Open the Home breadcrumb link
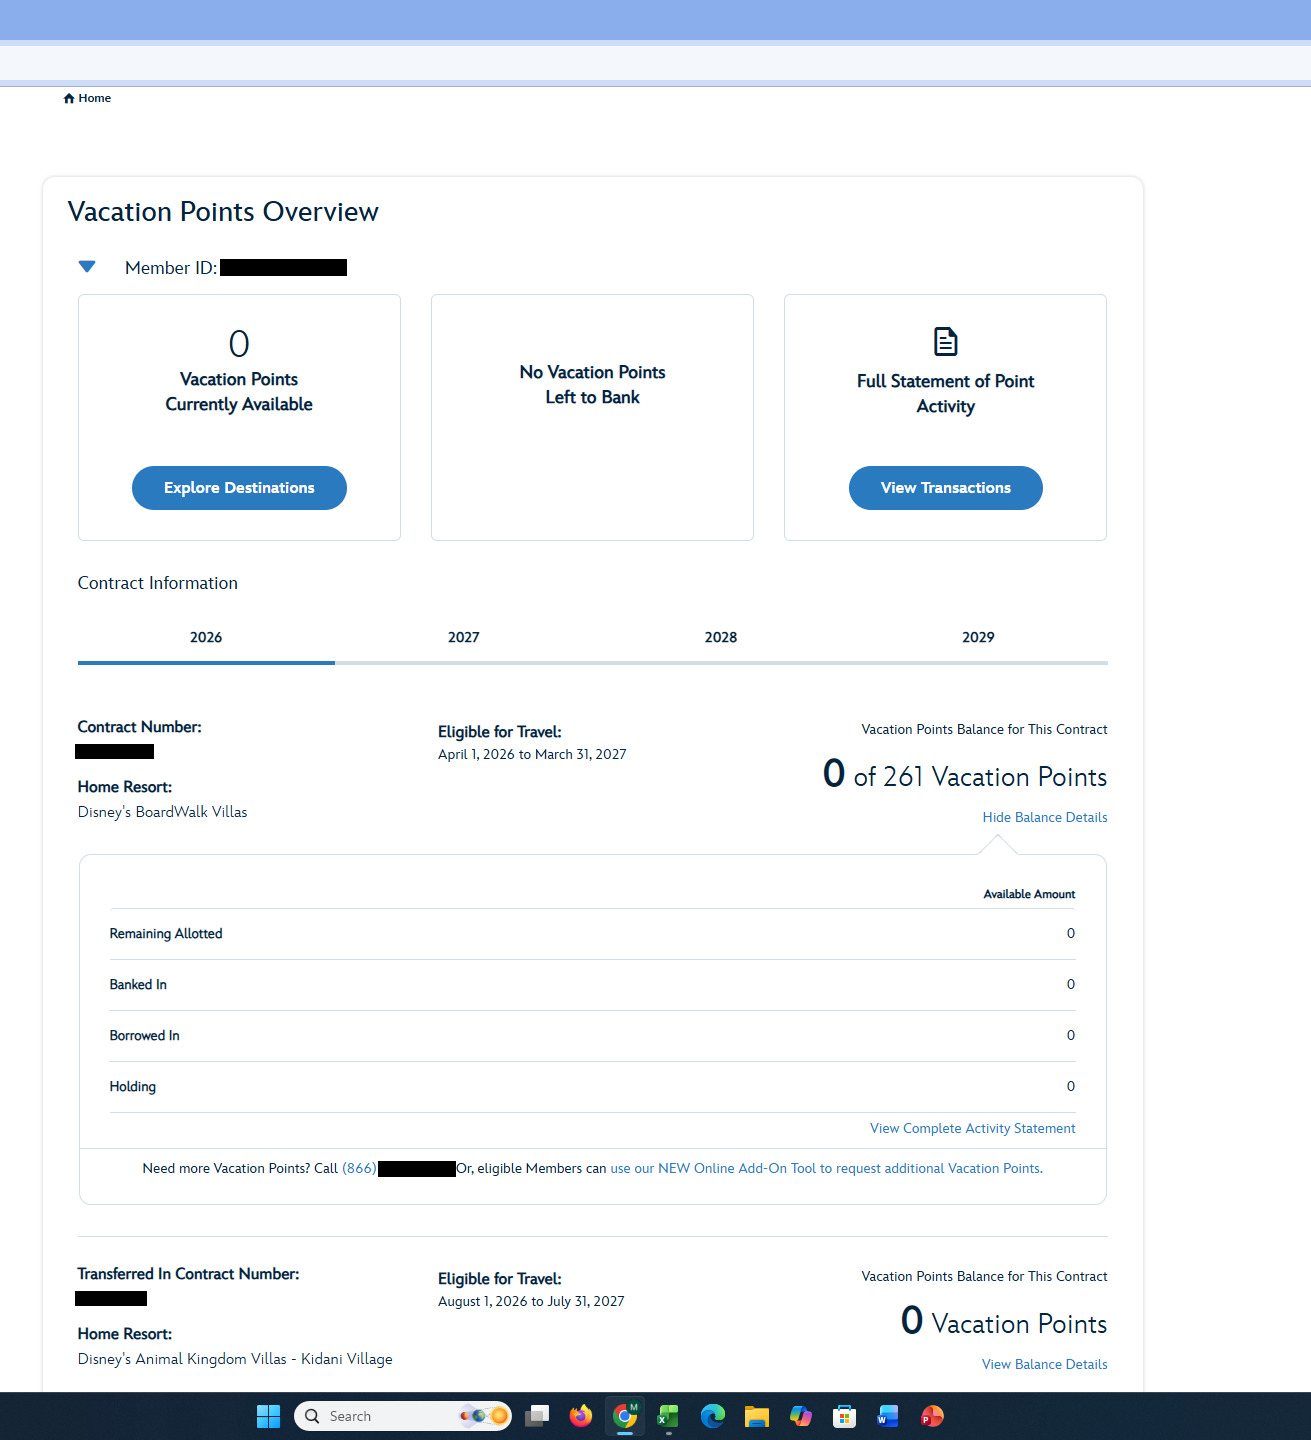This screenshot has height=1440, width=1311. [x=94, y=98]
